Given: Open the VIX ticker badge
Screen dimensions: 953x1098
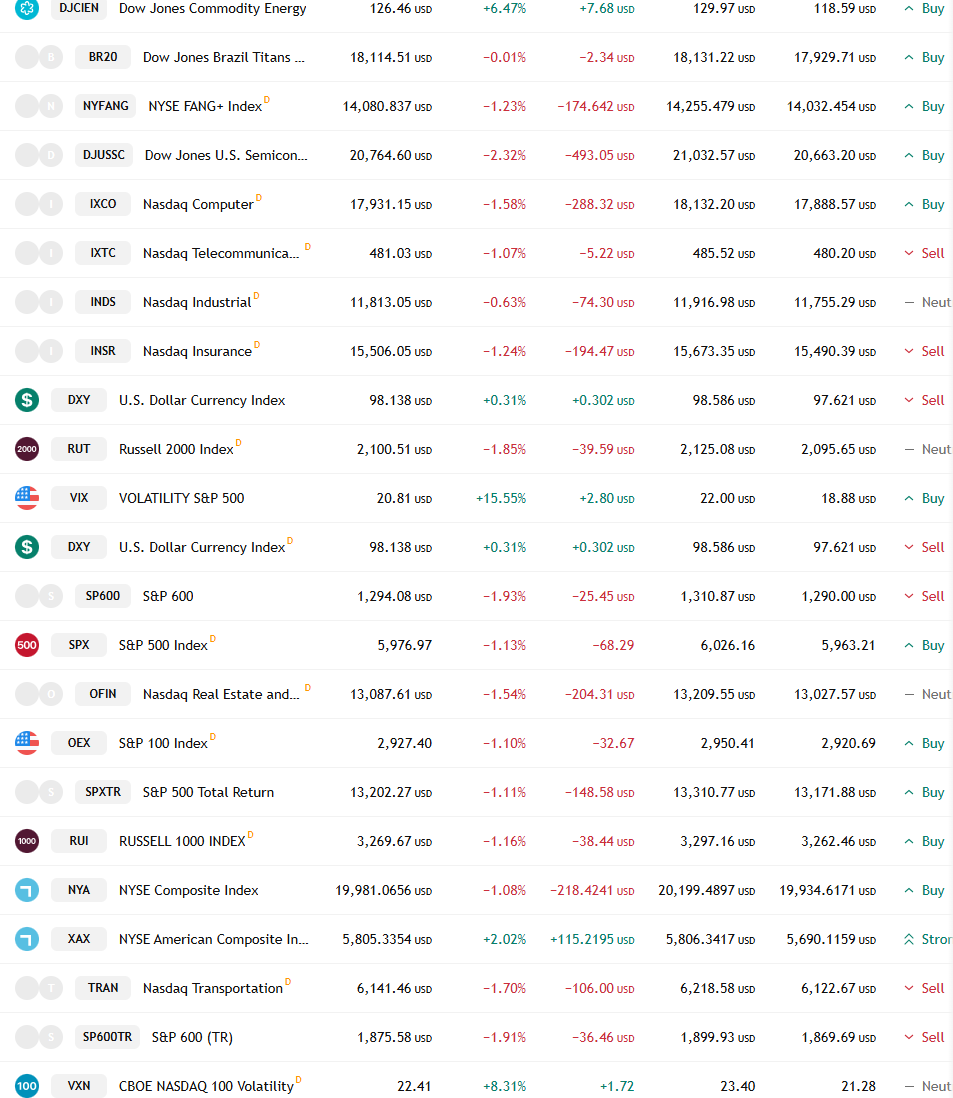Looking at the screenshot, I should pyautogui.click(x=79, y=498).
